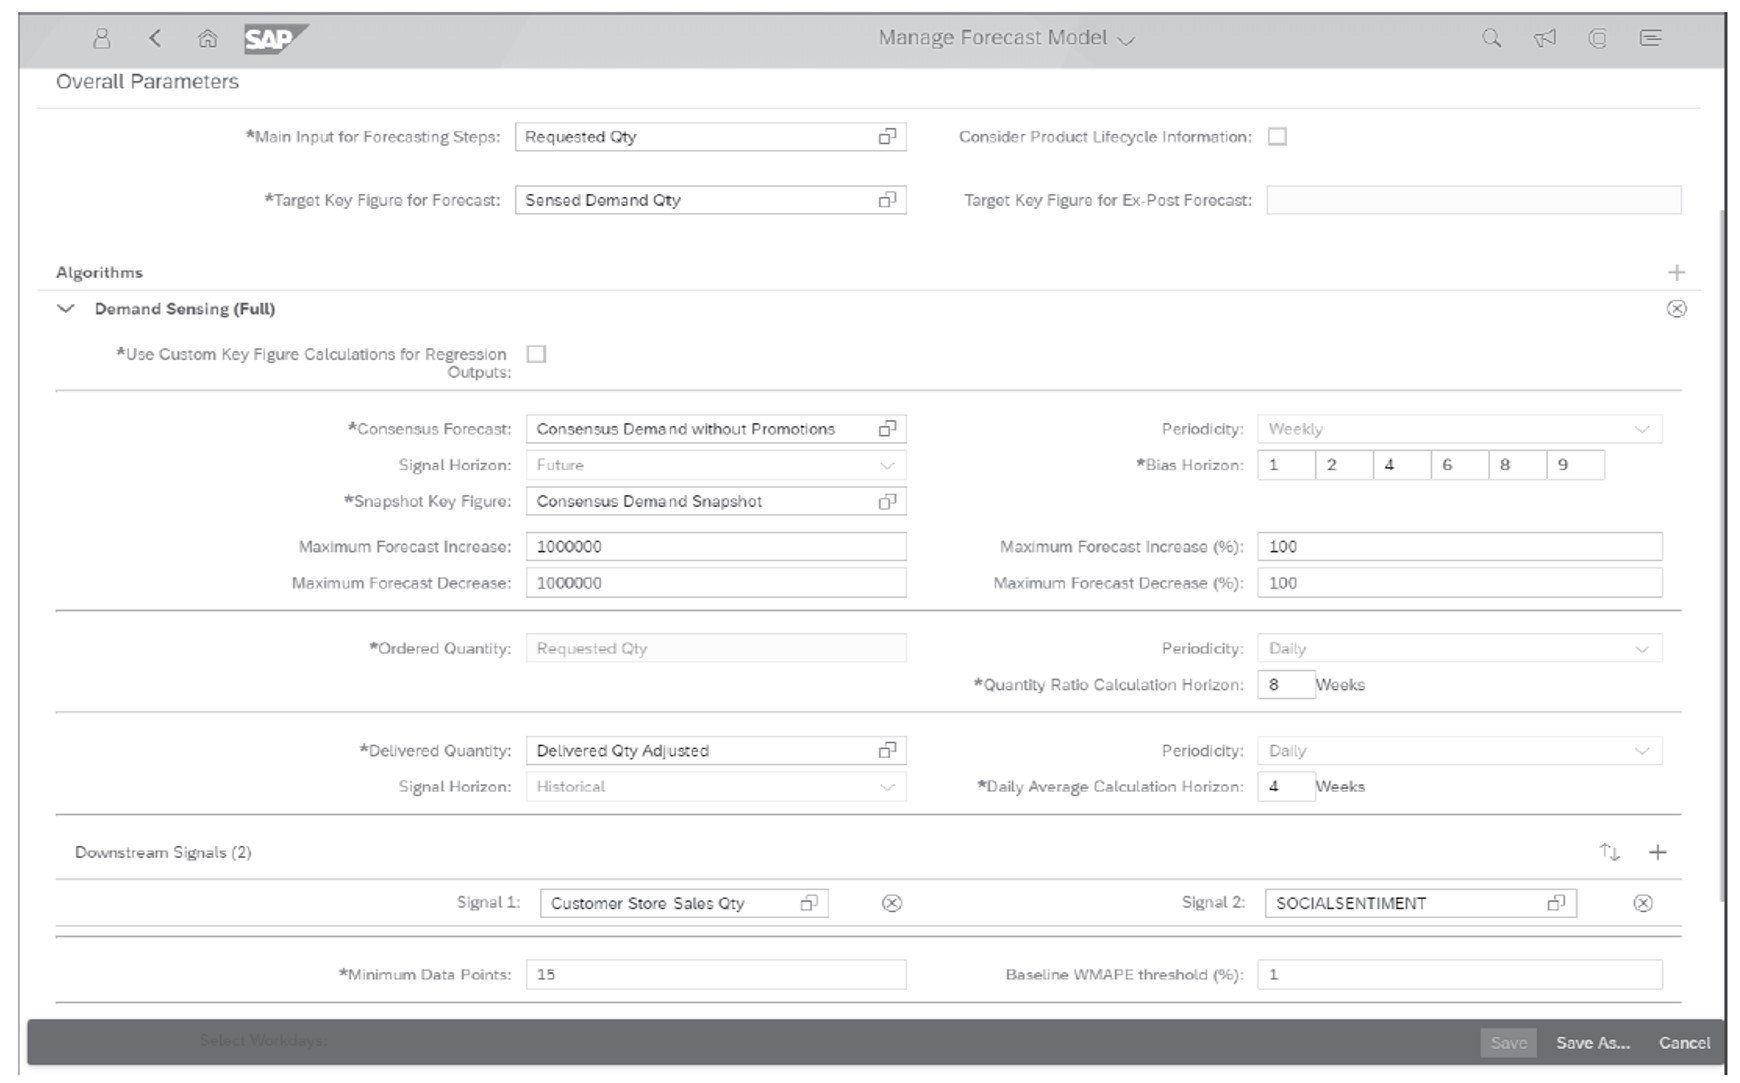Click the Save As... button
This screenshot has height=1083, width=1740.
coord(1593,1042)
